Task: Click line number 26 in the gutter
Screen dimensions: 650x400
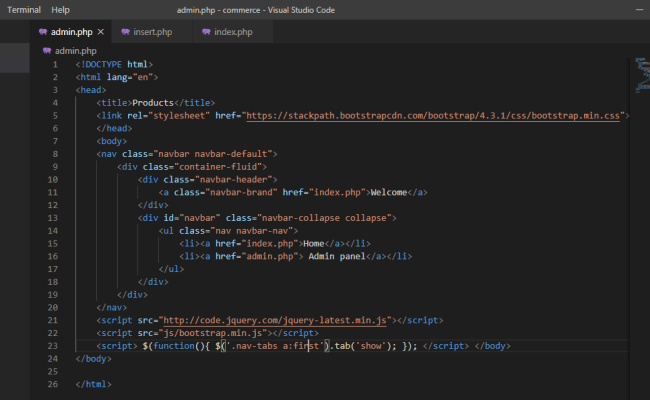Action: click(53, 384)
